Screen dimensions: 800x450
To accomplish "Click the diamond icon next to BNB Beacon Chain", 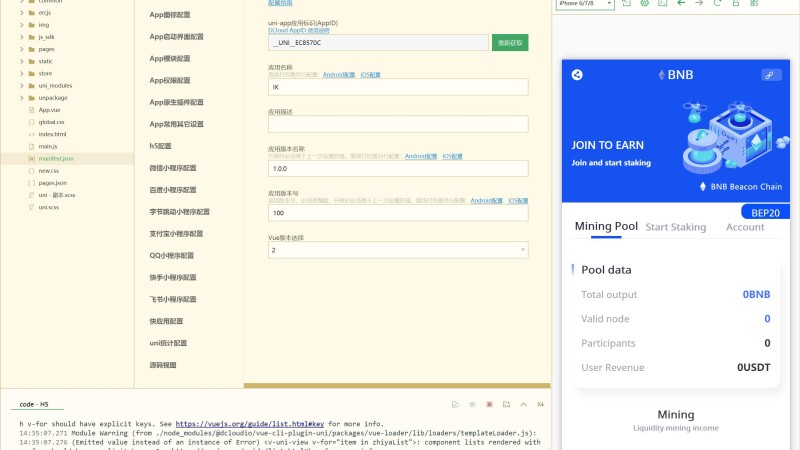I will 703,187.
